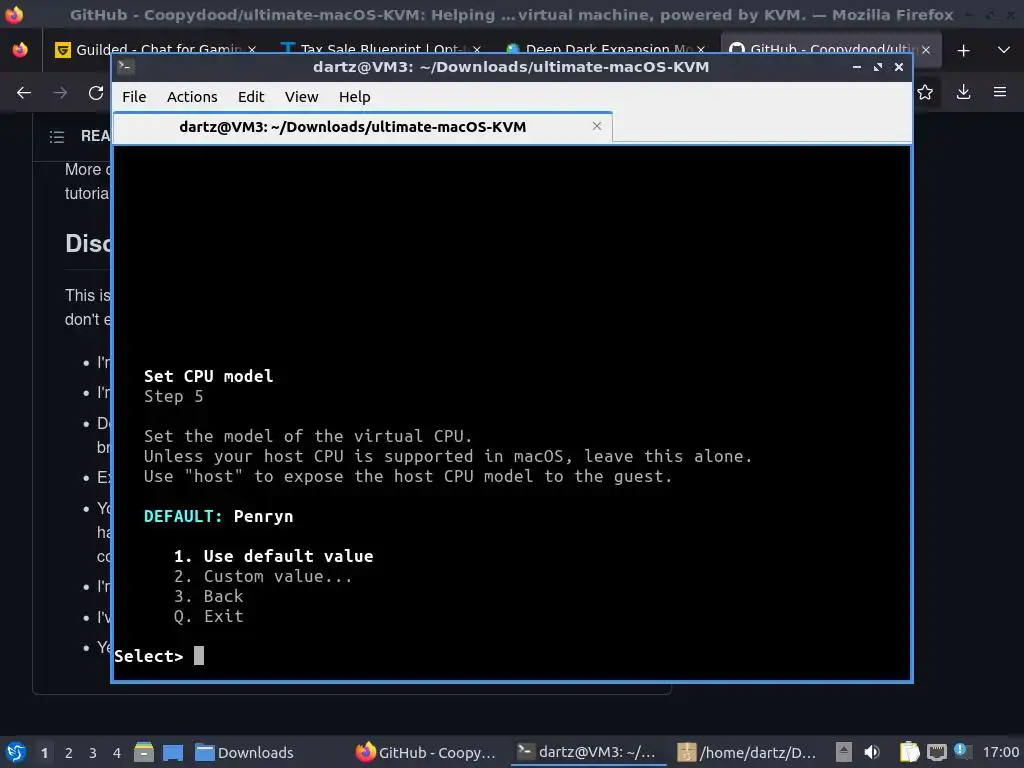
Task: Switch to workspace 4
Action: coord(117,753)
